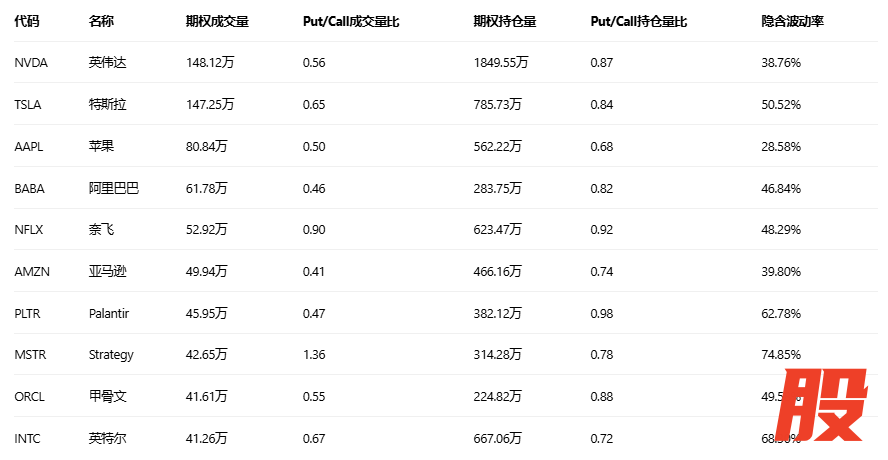Select MSTR's 1.36 Put/Call volume ratio
The image size is (888, 460).
[x=314, y=355]
